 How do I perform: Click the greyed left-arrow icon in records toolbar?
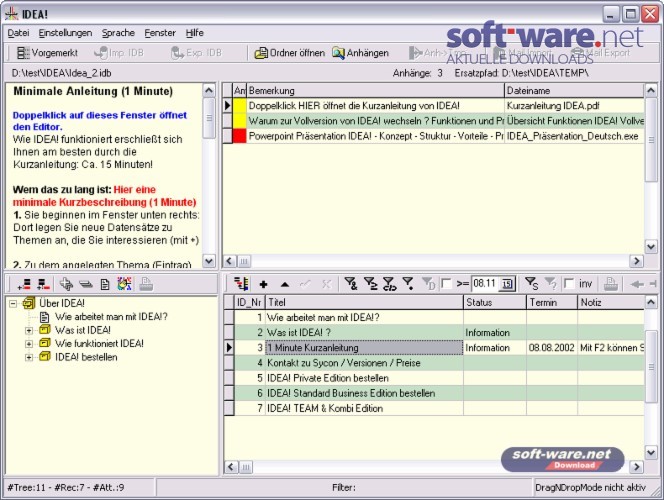click(x=636, y=284)
